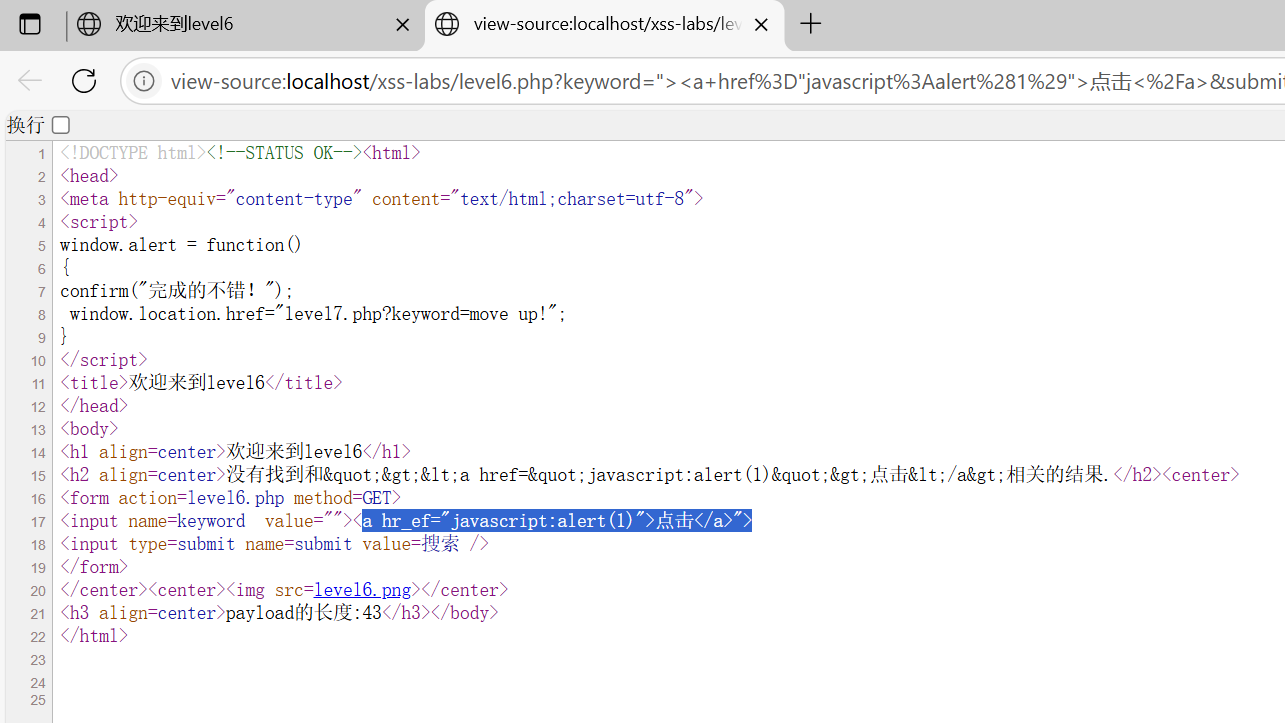Click the form action=level6.php line
The height and width of the screenshot is (723, 1285).
230,498
